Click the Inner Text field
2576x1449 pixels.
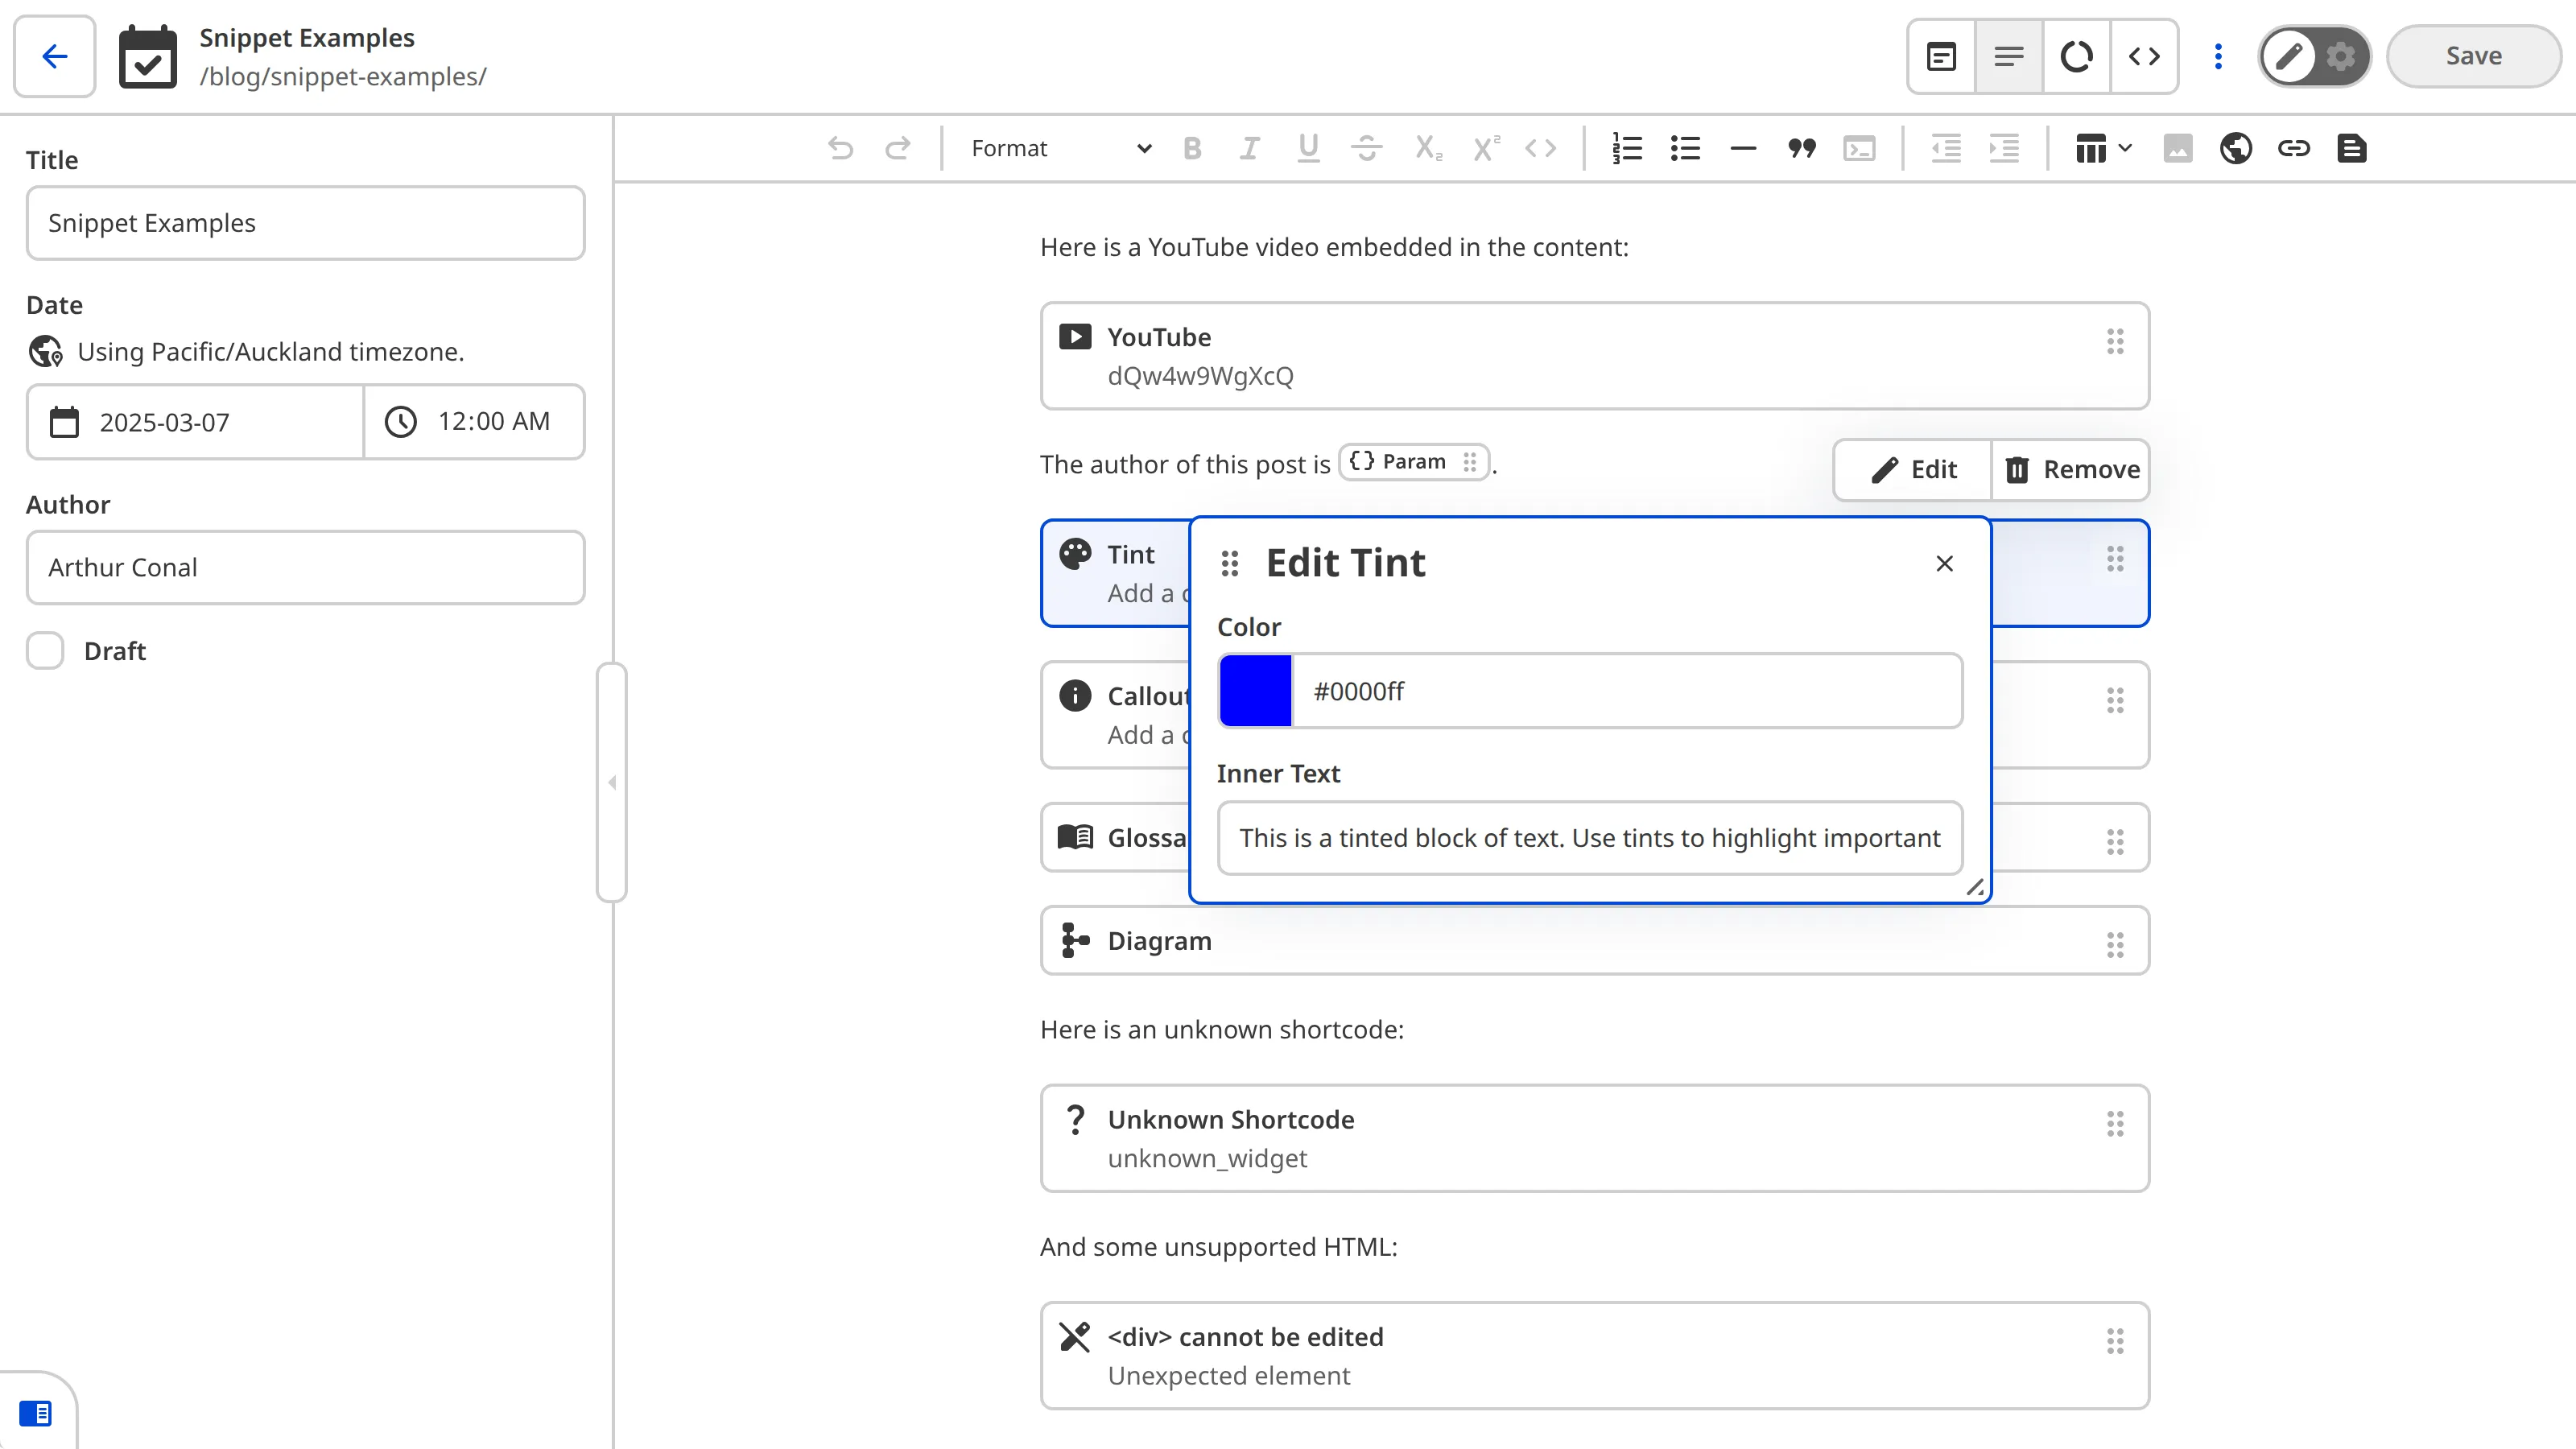click(1589, 838)
